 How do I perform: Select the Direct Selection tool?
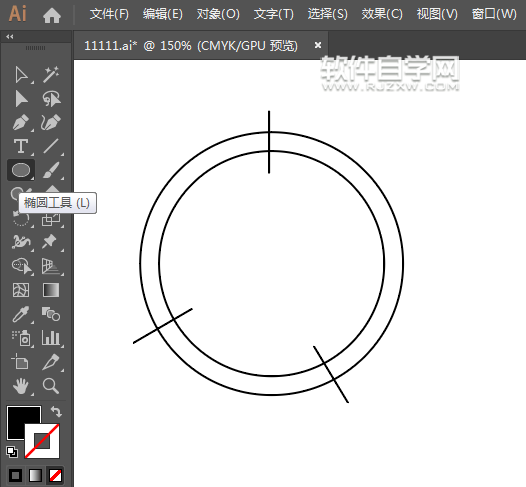point(21,99)
